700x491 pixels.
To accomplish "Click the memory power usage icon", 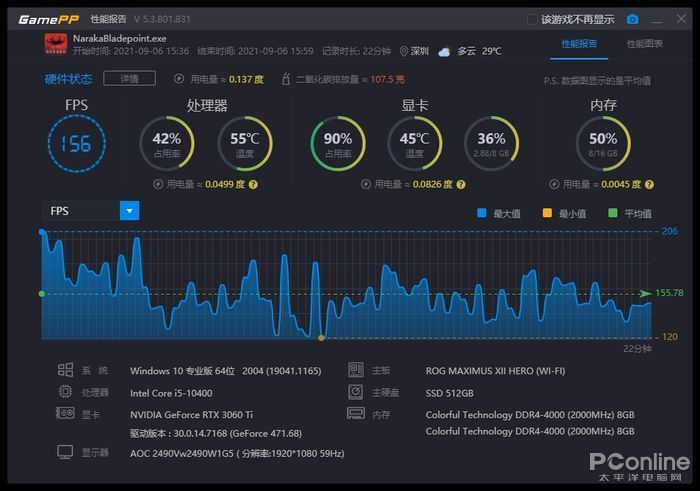I will pyautogui.click(x=554, y=184).
